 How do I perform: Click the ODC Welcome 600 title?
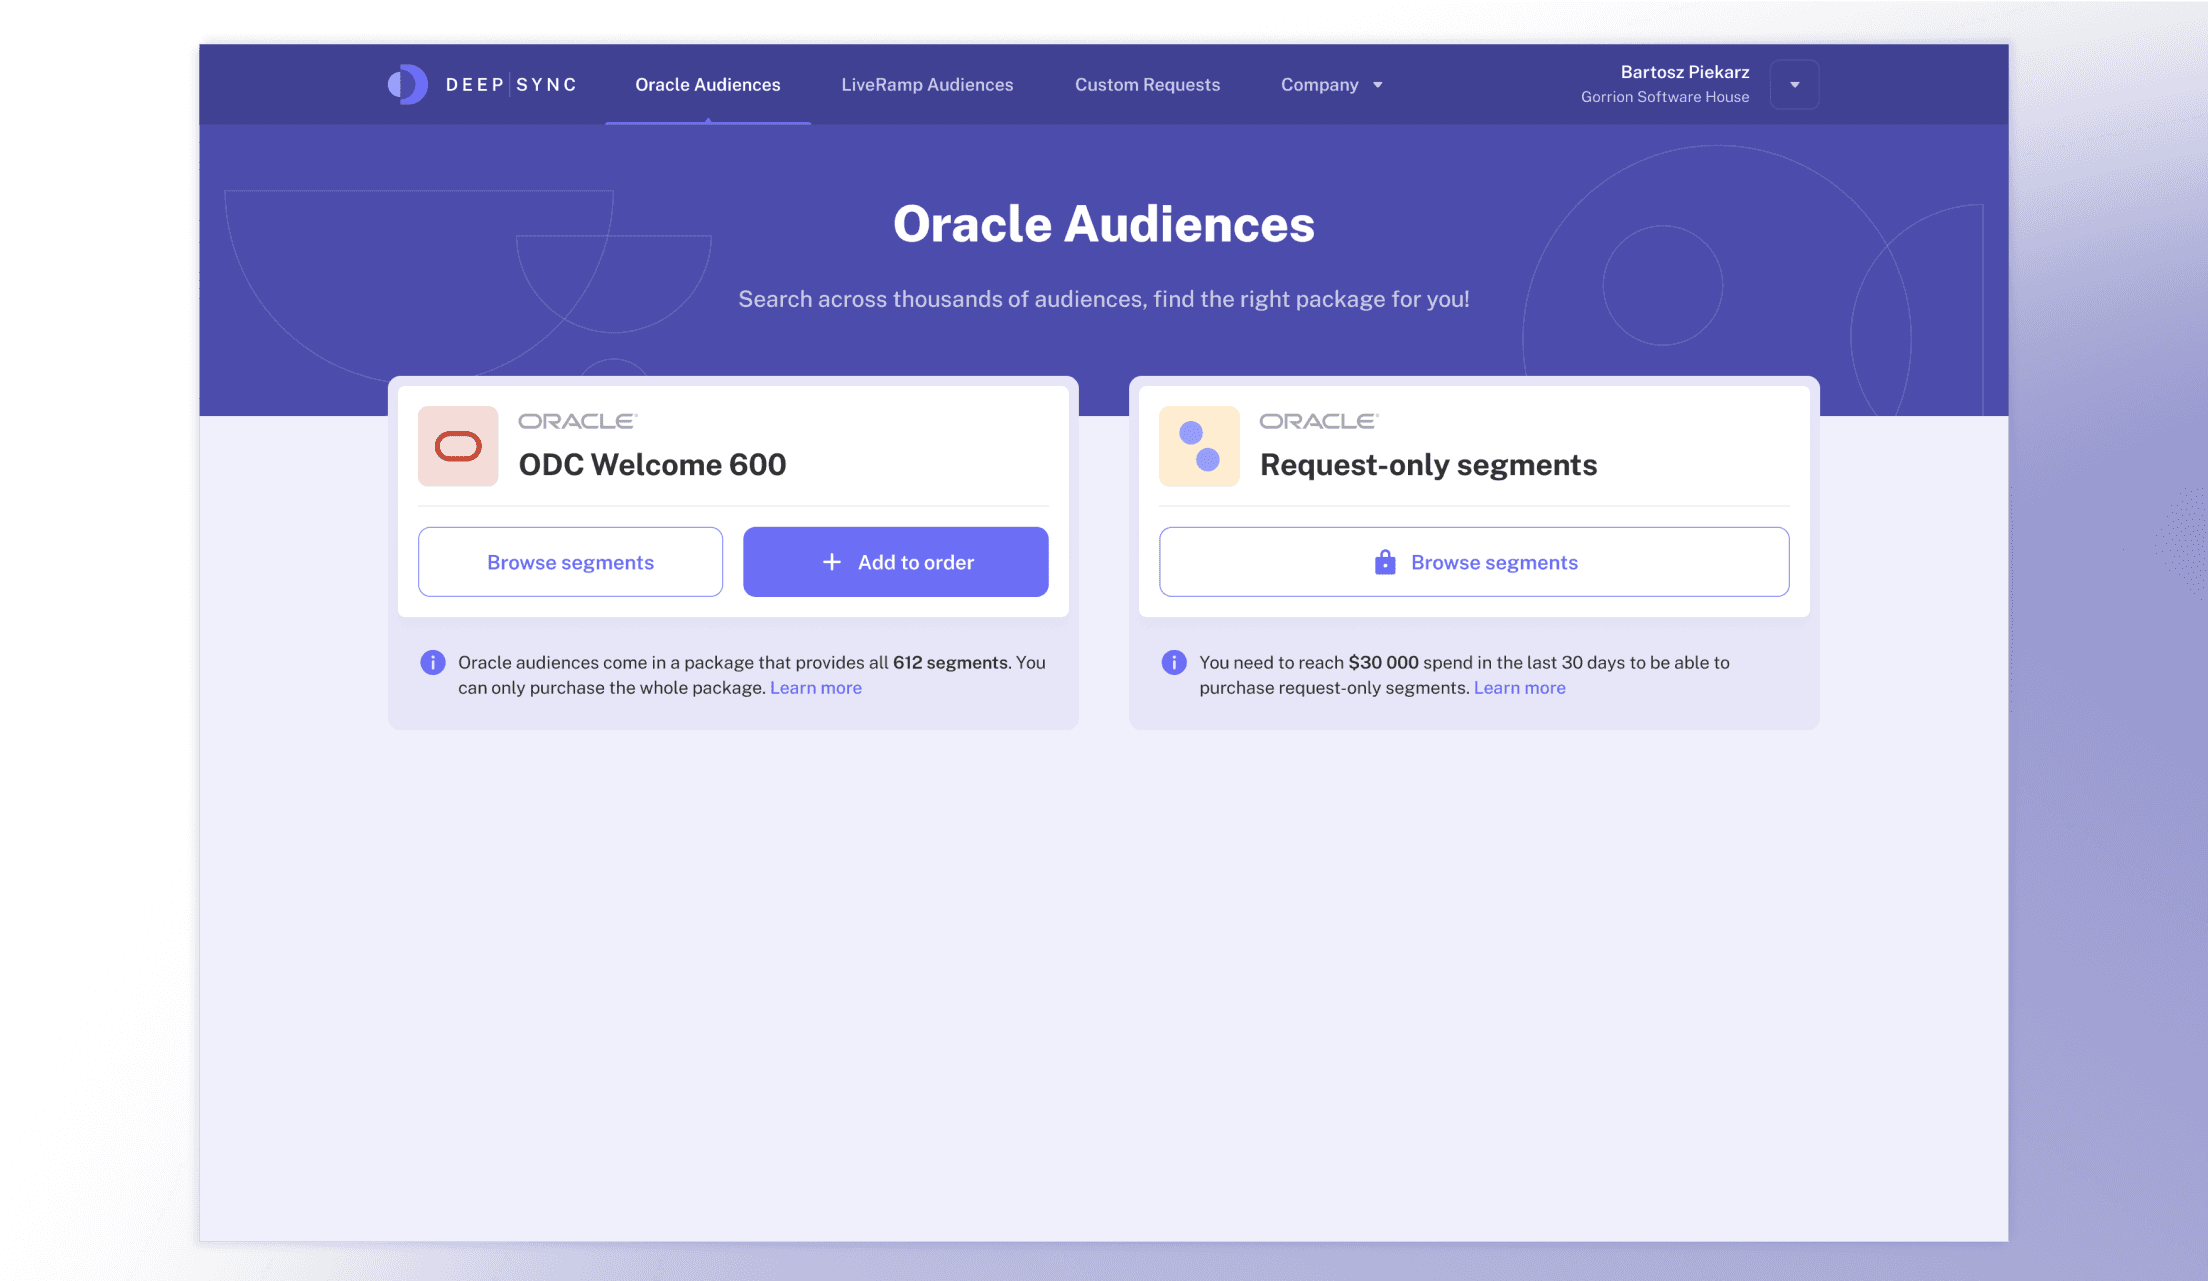coord(652,464)
